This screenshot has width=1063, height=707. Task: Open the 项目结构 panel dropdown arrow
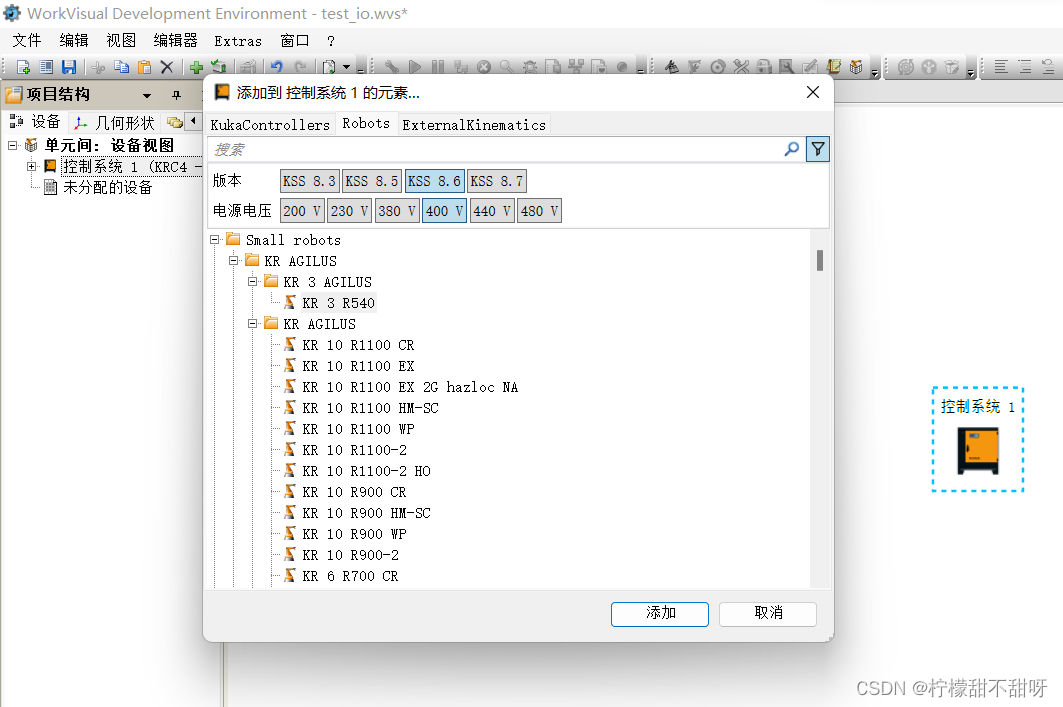coord(146,96)
